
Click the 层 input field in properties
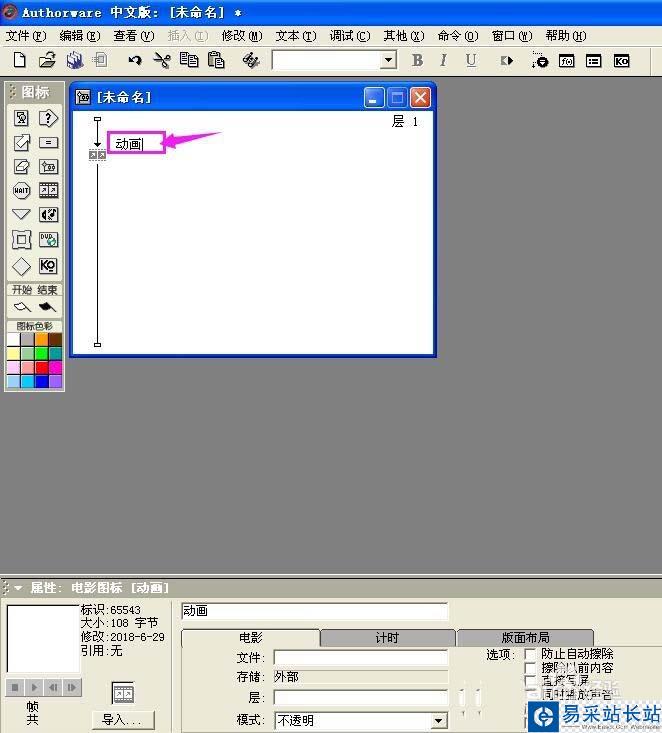point(361,697)
